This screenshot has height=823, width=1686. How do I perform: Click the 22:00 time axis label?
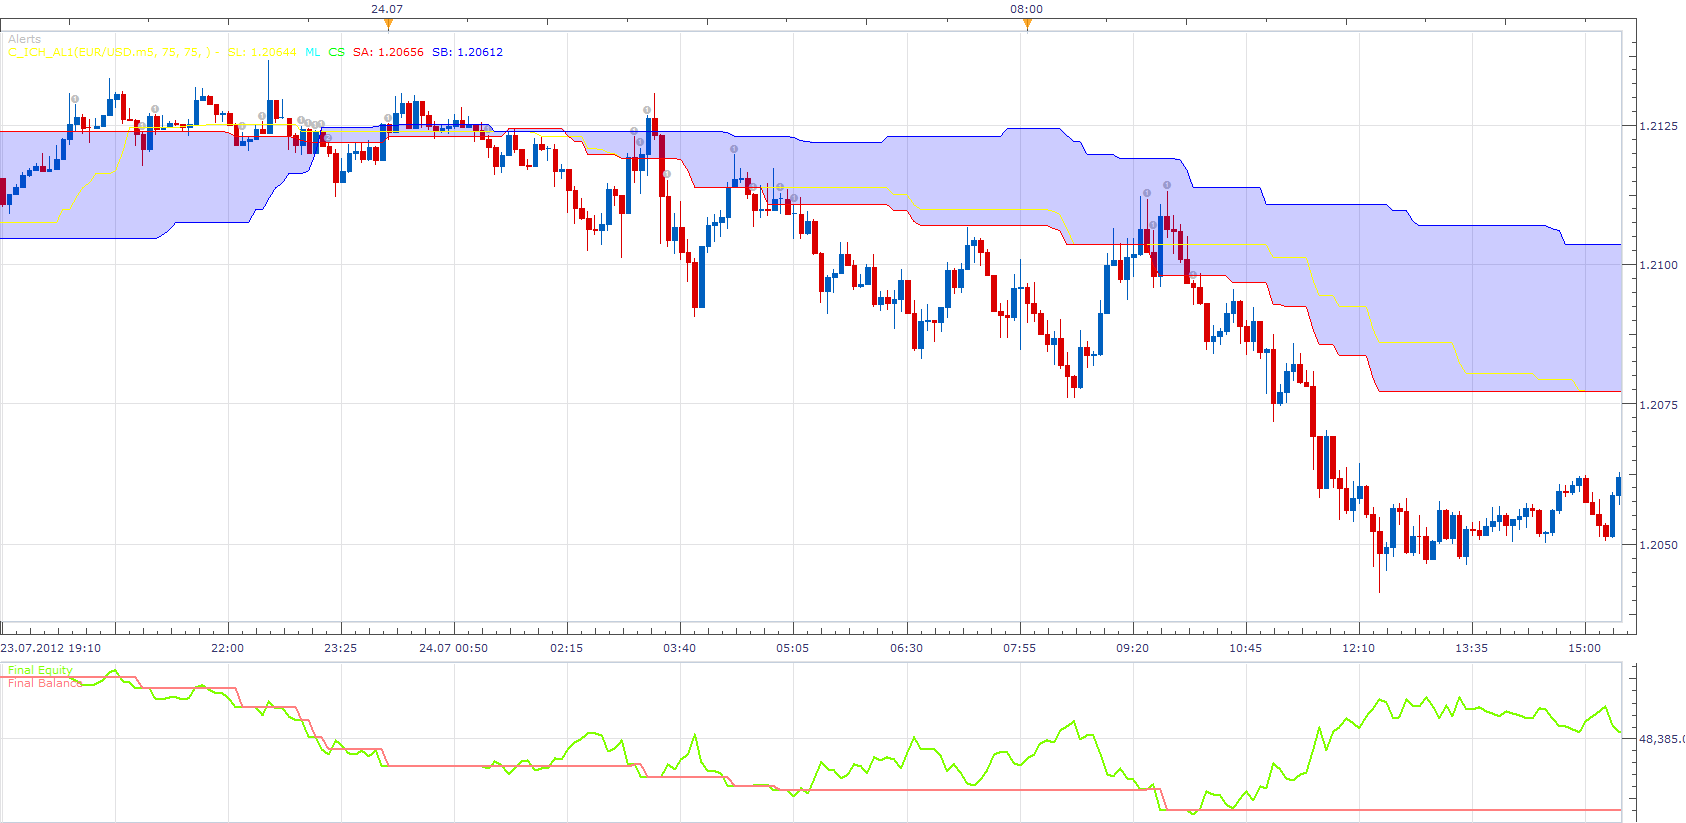tap(227, 648)
